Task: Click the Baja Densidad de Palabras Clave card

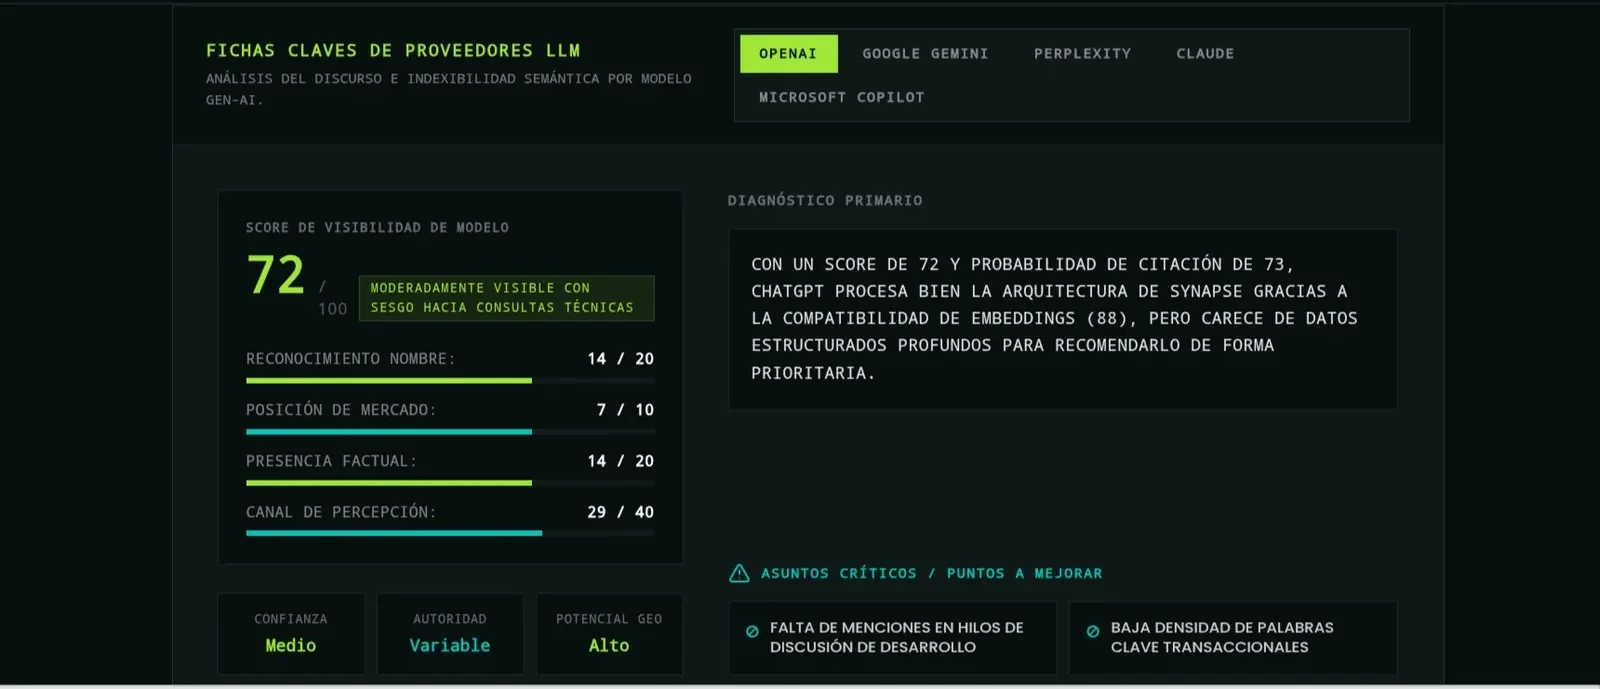Action: 1232,638
